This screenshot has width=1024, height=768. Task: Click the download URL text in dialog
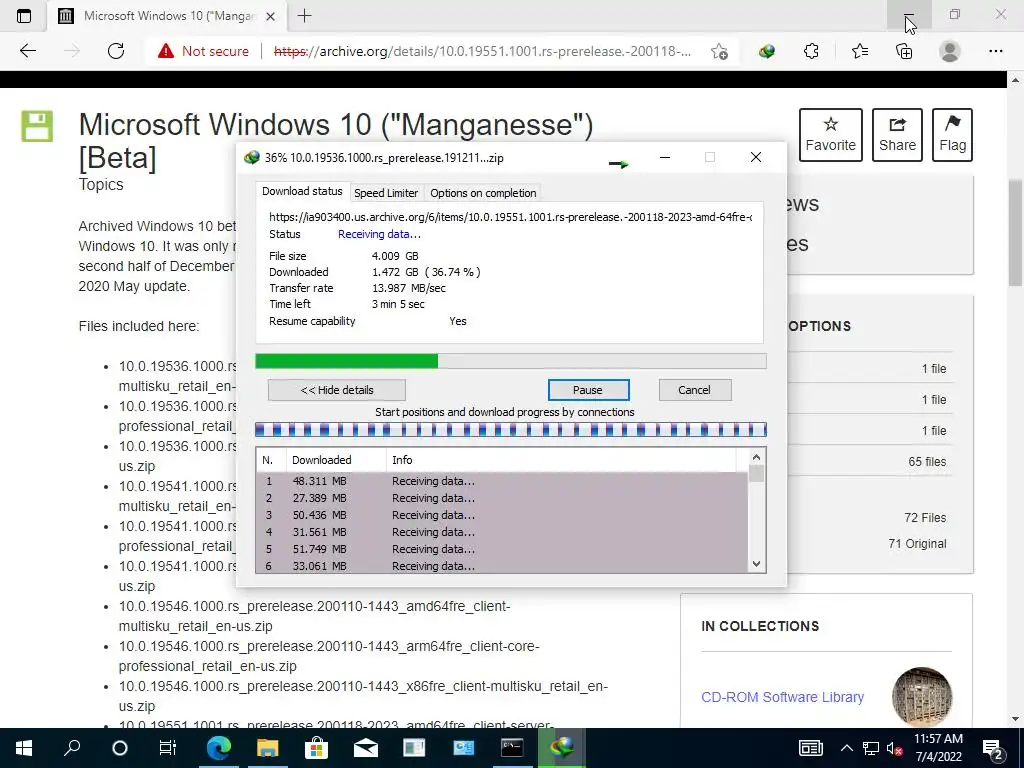point(511,217)
